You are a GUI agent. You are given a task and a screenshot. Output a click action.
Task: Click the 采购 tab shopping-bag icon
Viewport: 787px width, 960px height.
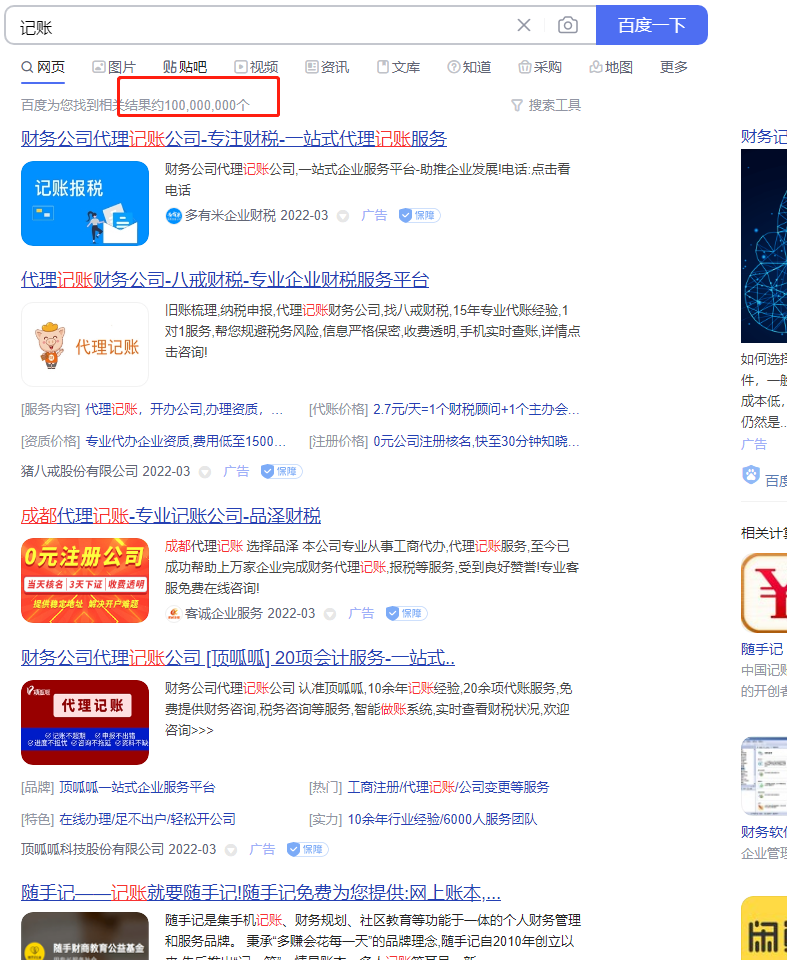point(525,67)
